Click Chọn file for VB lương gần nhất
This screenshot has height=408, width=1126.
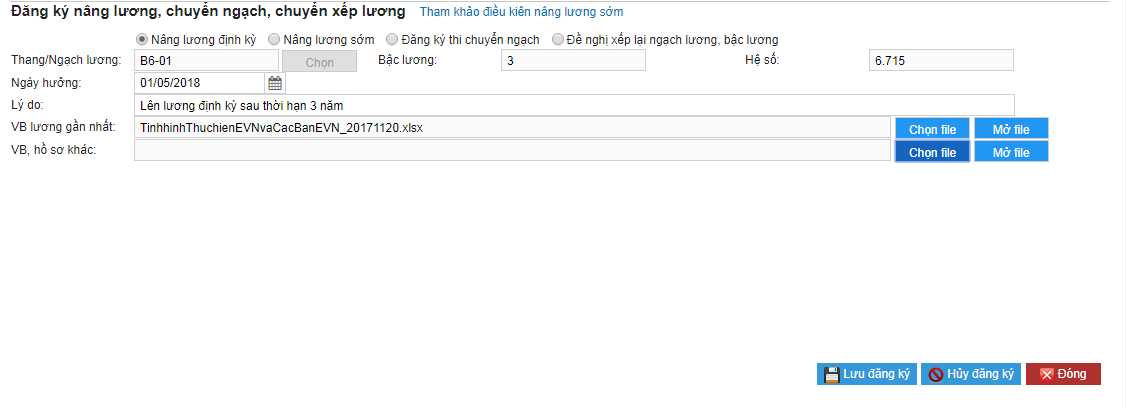tap(932, 129)
